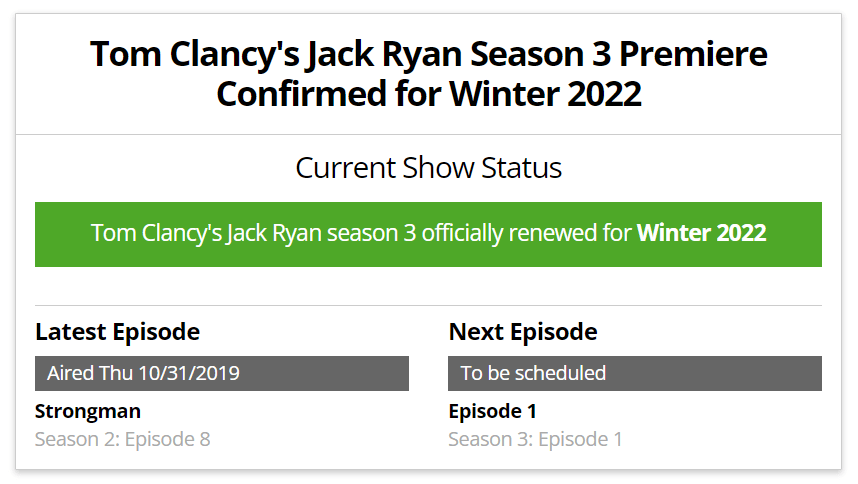Click the Next Episode heading
This screenshot has width=858, height=484.
click(523, 331)
